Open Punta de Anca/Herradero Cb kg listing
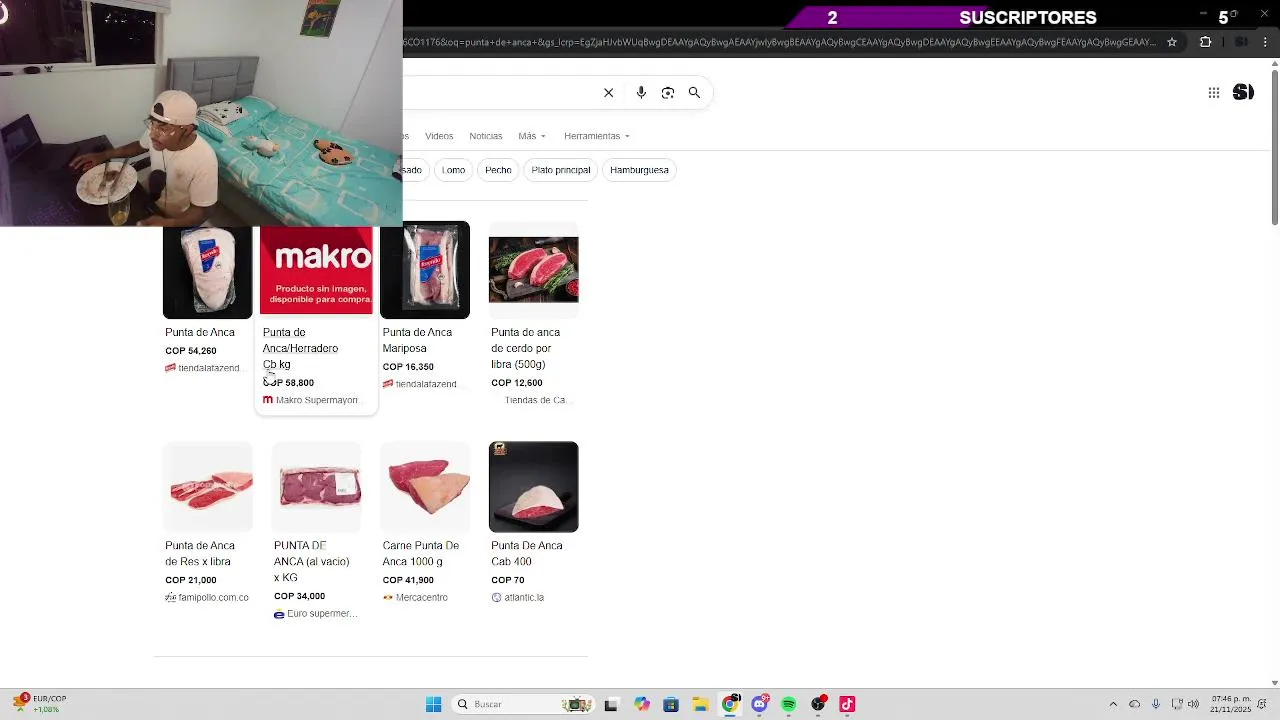The image size is (1280, 720). [x=300, y=349]
